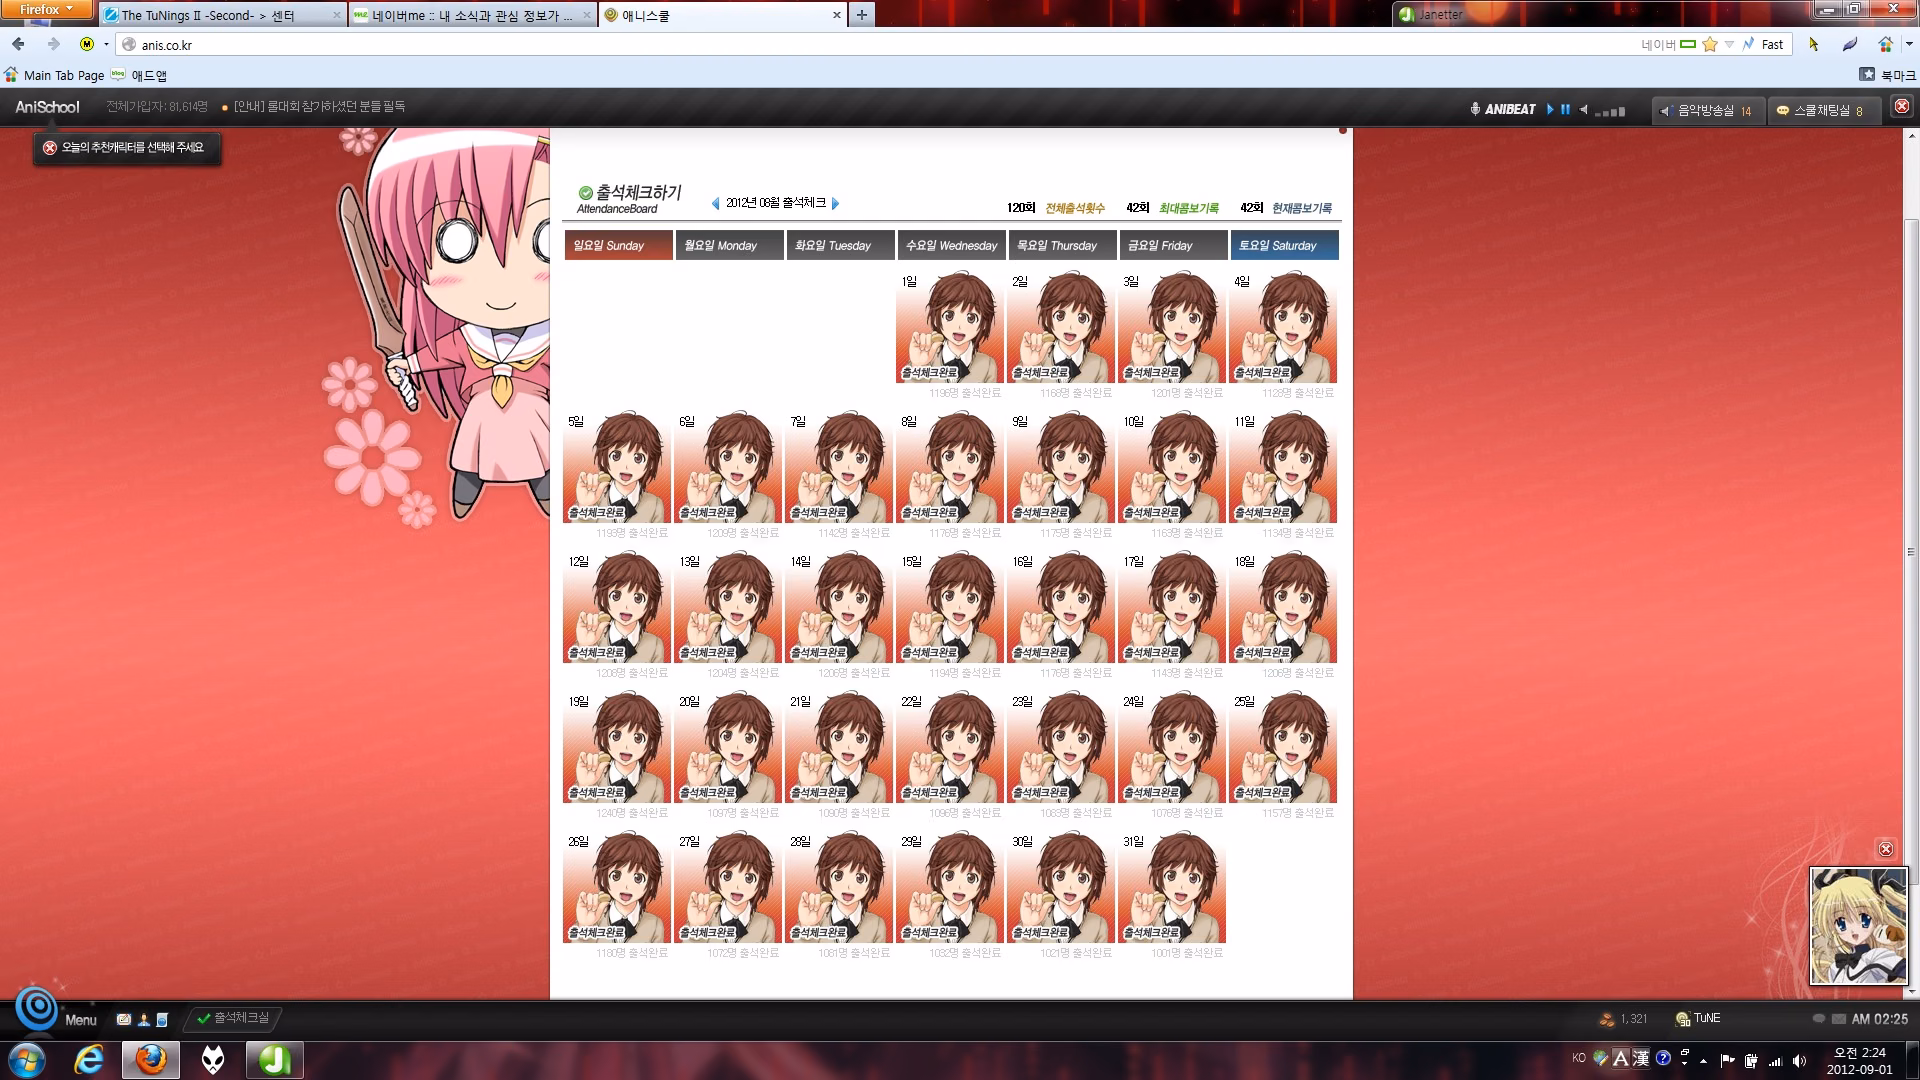Click the 최대콤보기록 max combo label
Viewport: 1920px width, 1080px height.
(x=1189, y=208)
